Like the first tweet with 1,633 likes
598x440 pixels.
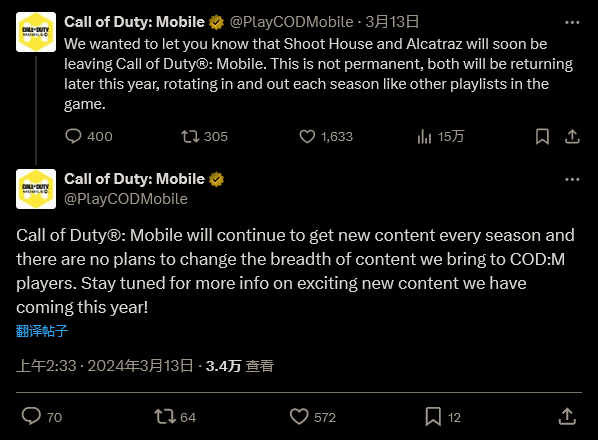point(326,136)
